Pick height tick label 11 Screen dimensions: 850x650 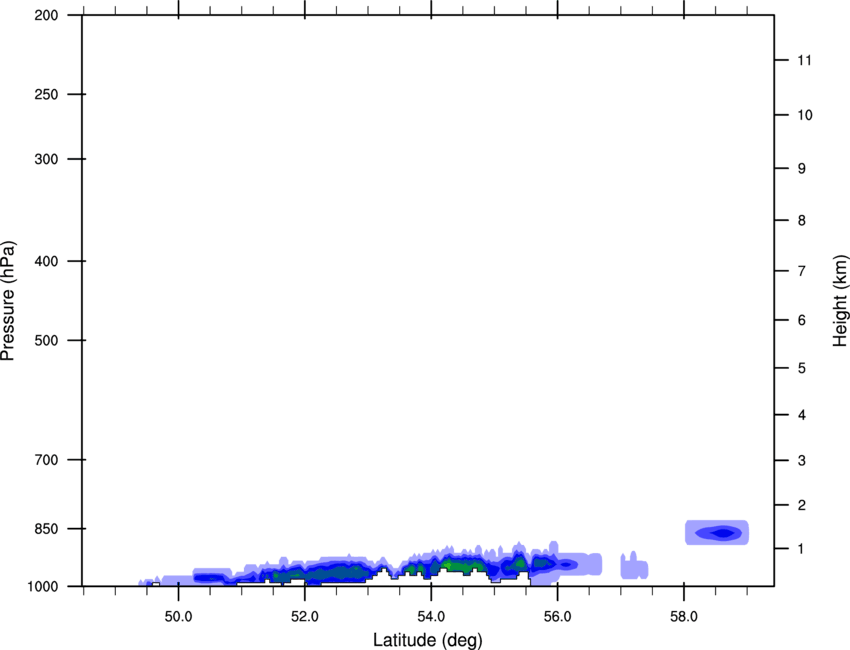pyautogui.click(x=804, y=60)
